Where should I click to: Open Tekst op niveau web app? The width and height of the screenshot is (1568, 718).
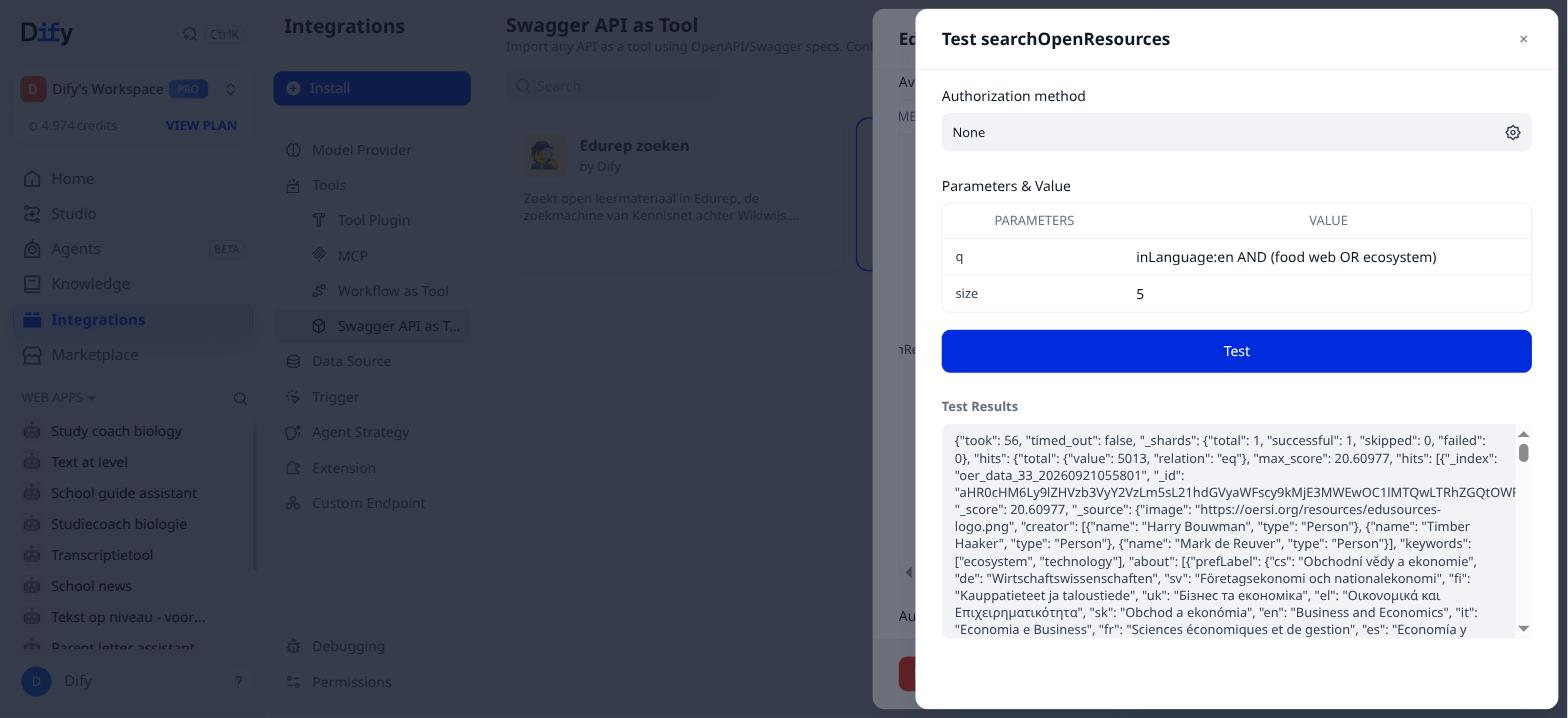pos(132,617)
